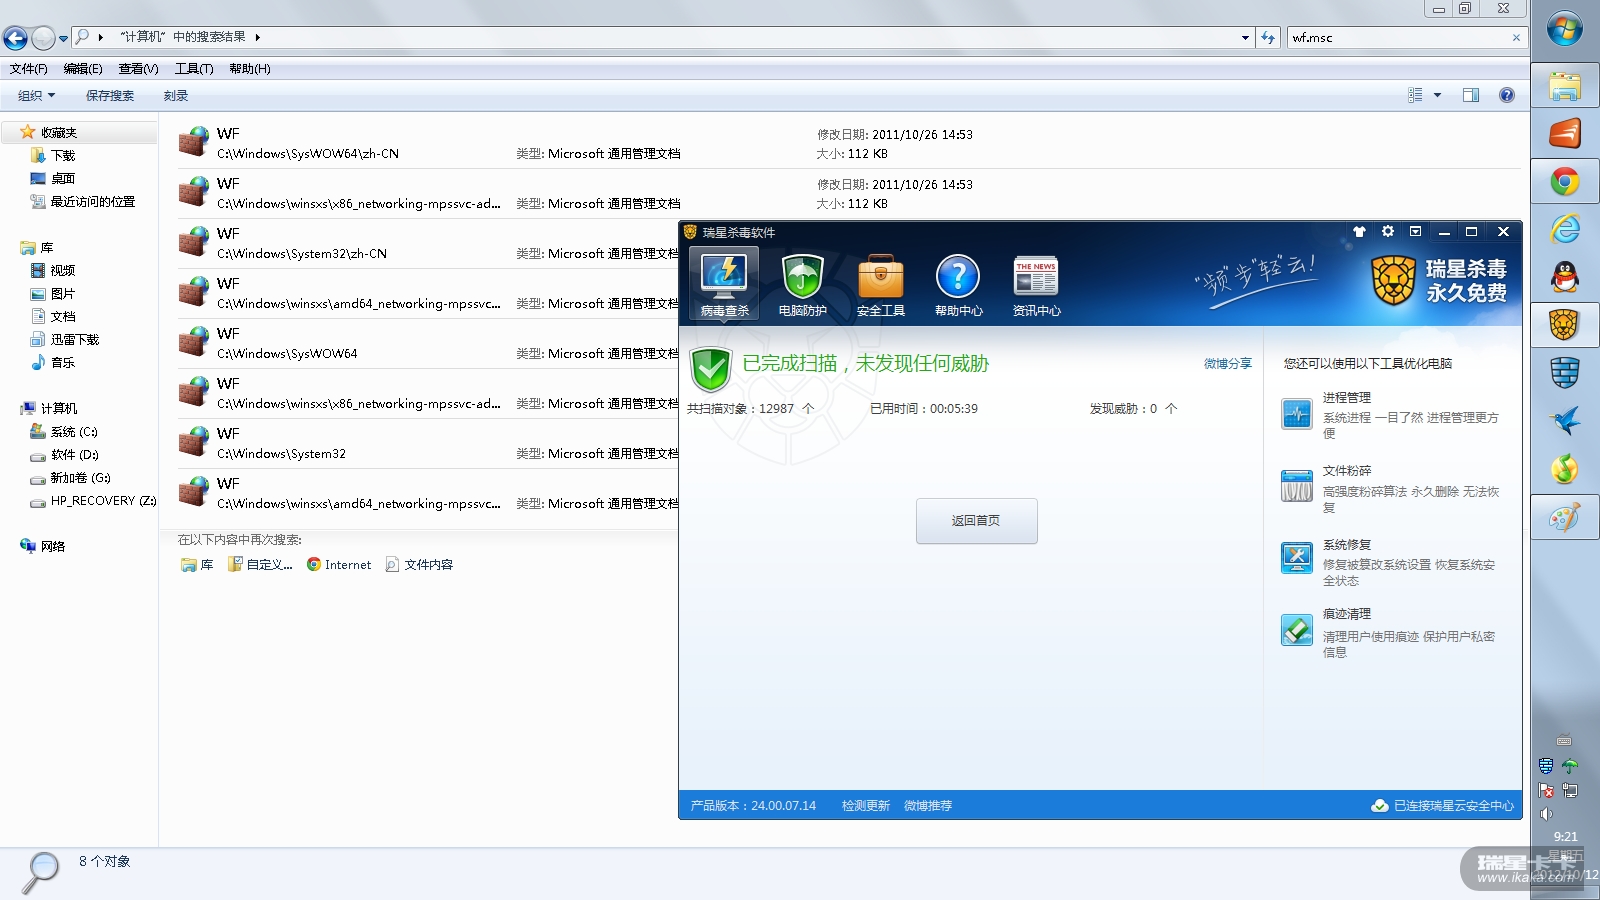The image size is (1600, 900).
Task: Click the 已连接瑞星云安全中心 cloud status
Action: coord(1443,806)
